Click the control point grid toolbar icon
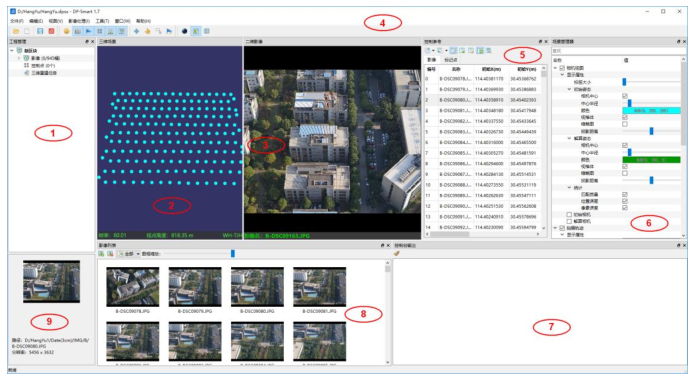 (99, 31)
